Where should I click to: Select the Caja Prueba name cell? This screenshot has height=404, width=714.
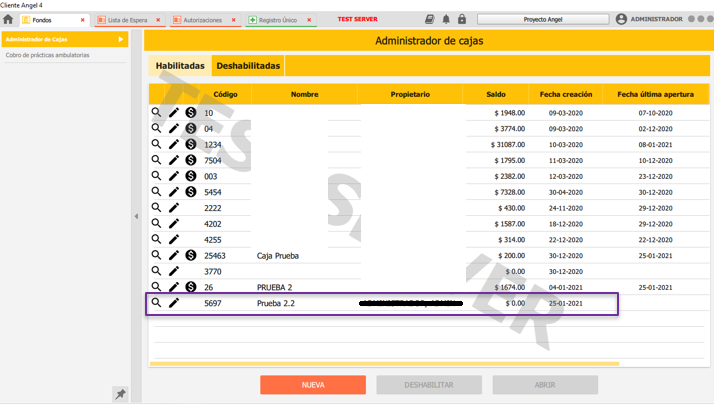[278, 256]
